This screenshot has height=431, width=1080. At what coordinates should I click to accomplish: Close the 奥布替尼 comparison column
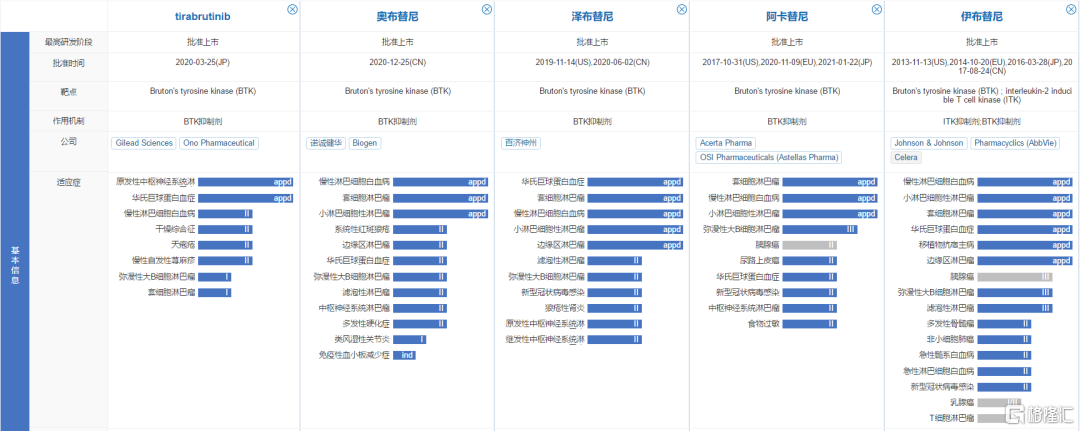coord(487,9)
